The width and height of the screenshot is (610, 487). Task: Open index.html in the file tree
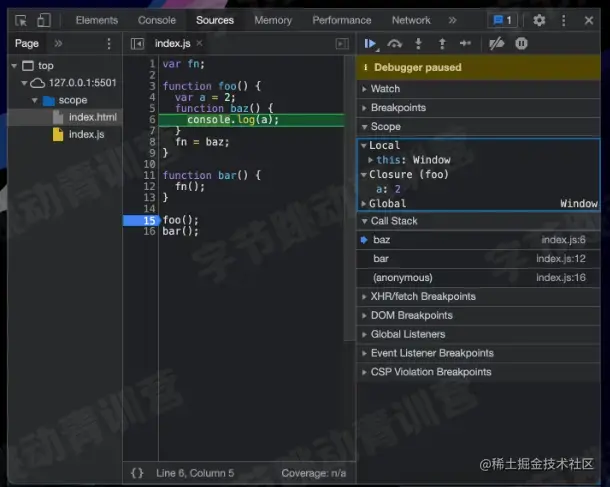93,117
